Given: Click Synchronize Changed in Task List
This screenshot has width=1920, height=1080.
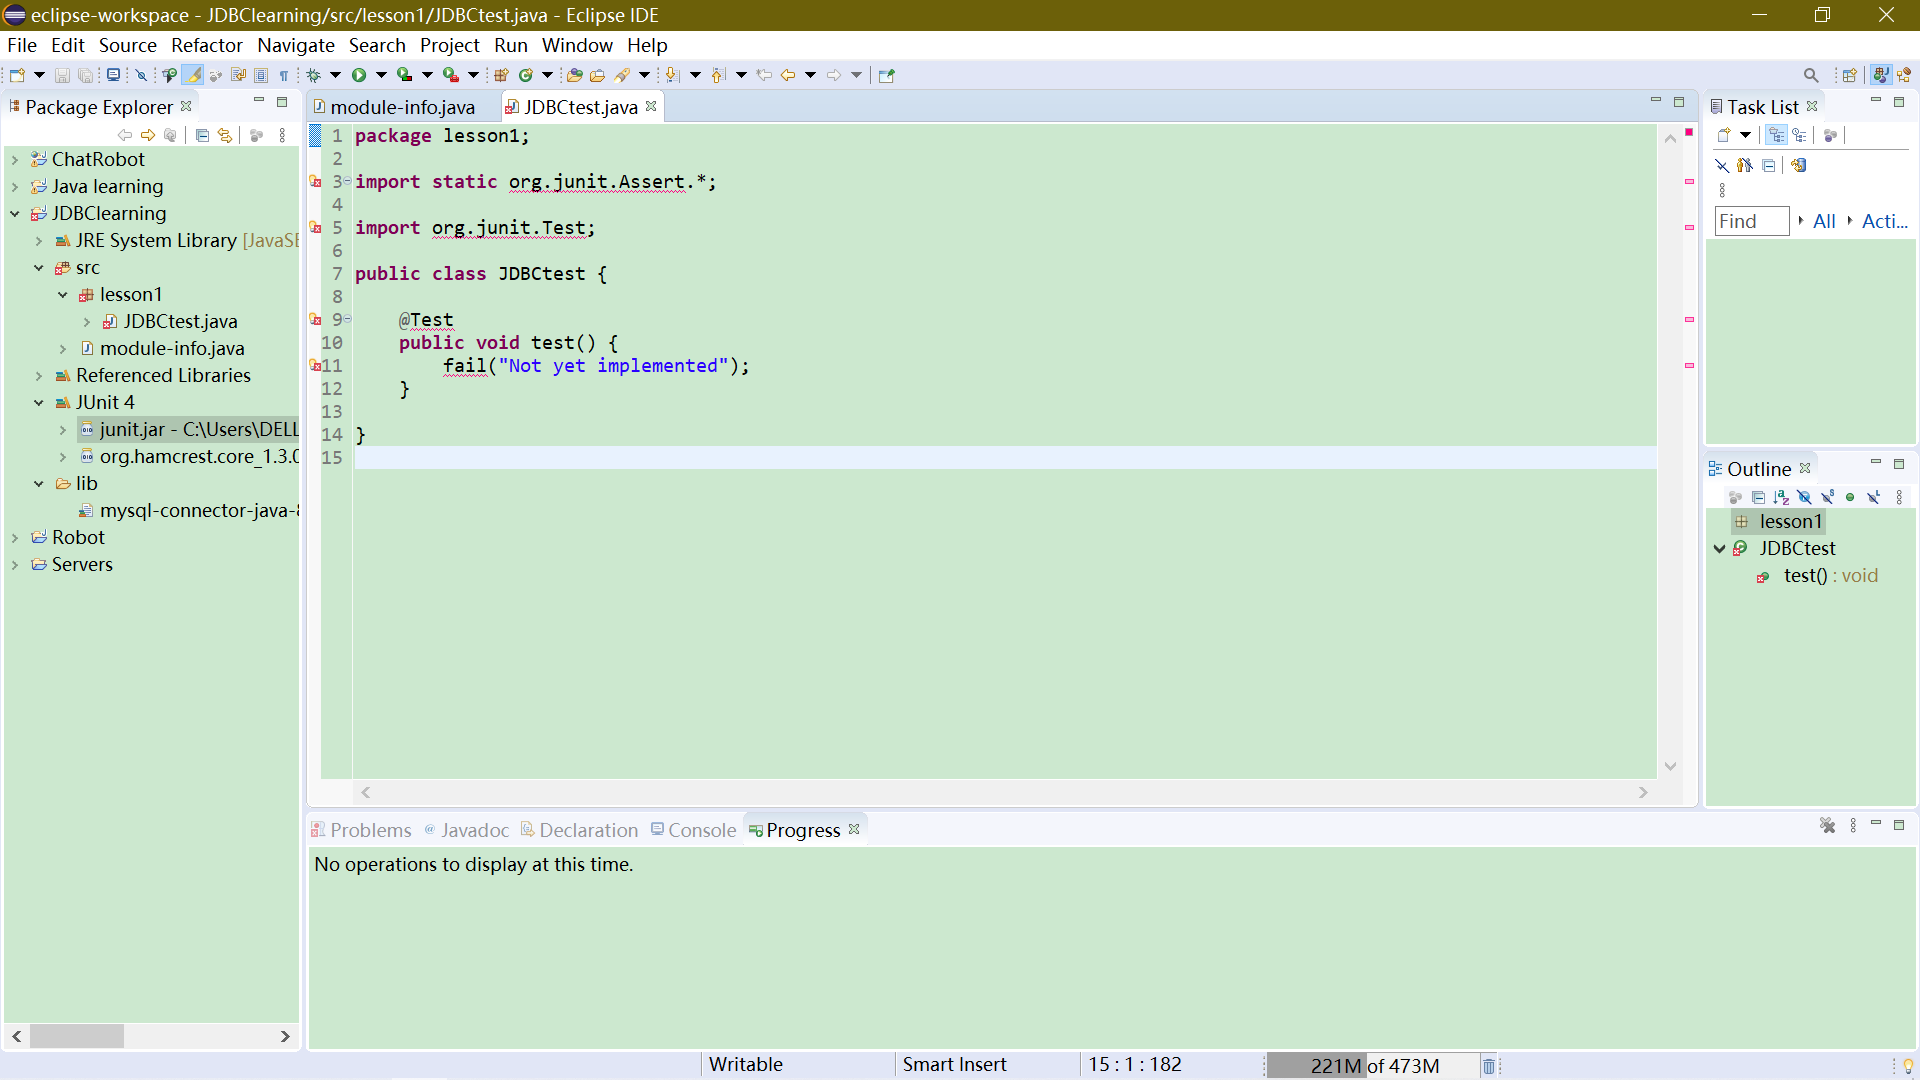Looking at the screenshot, I should tap(1798, 165).
